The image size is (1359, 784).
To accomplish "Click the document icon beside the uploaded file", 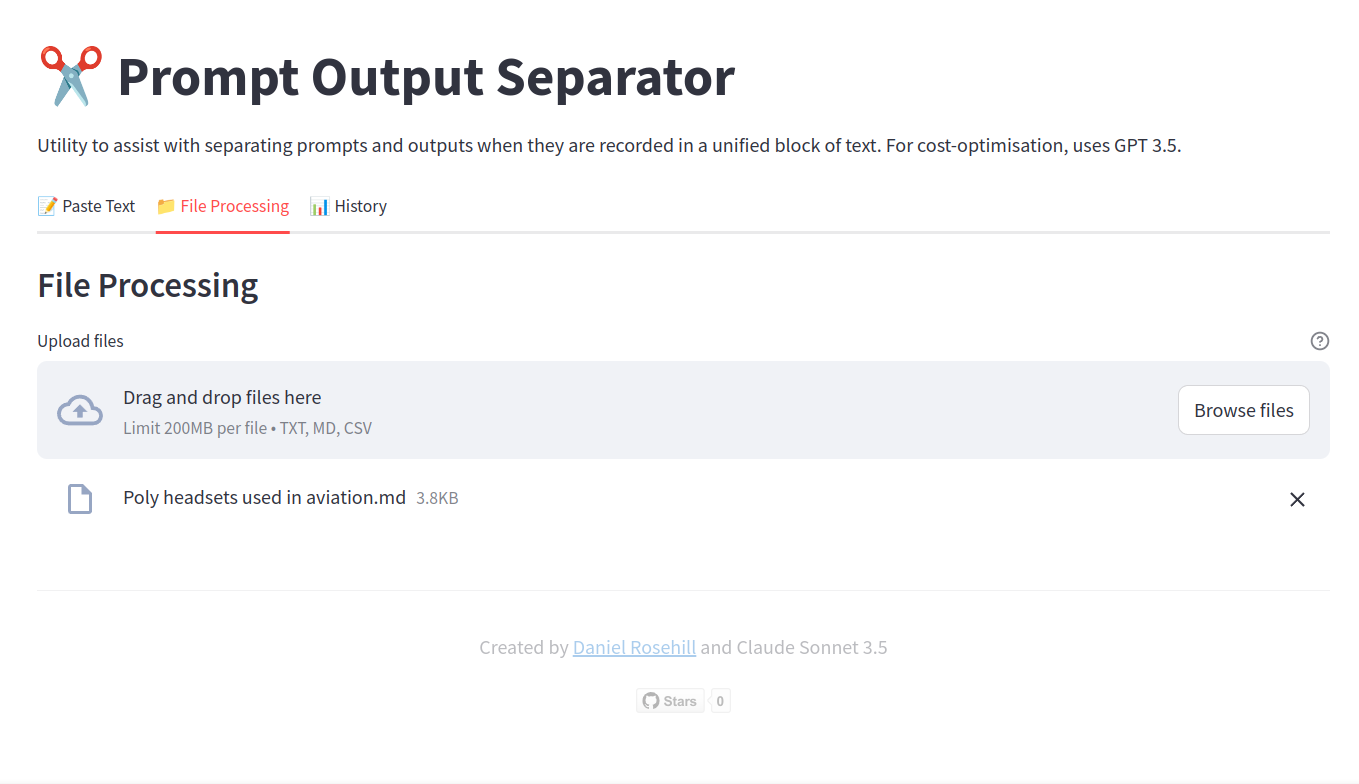I will (80, 498).
